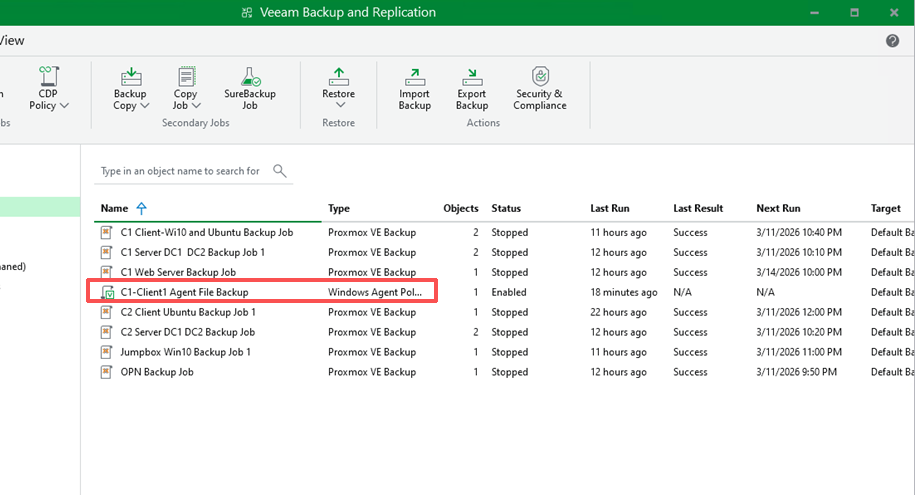The image size is (915, 495).
Task: Click the Veeam app icon in title bar
Action: point(247,12)
